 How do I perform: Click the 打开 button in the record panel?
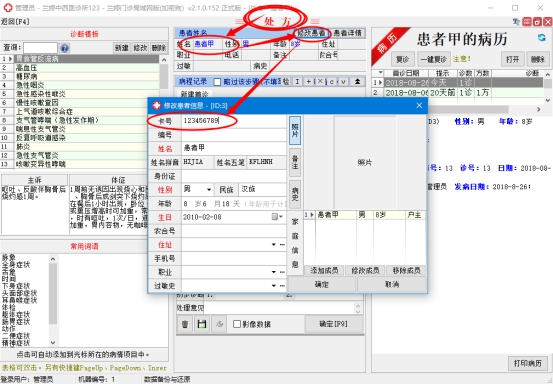(512, 59)
